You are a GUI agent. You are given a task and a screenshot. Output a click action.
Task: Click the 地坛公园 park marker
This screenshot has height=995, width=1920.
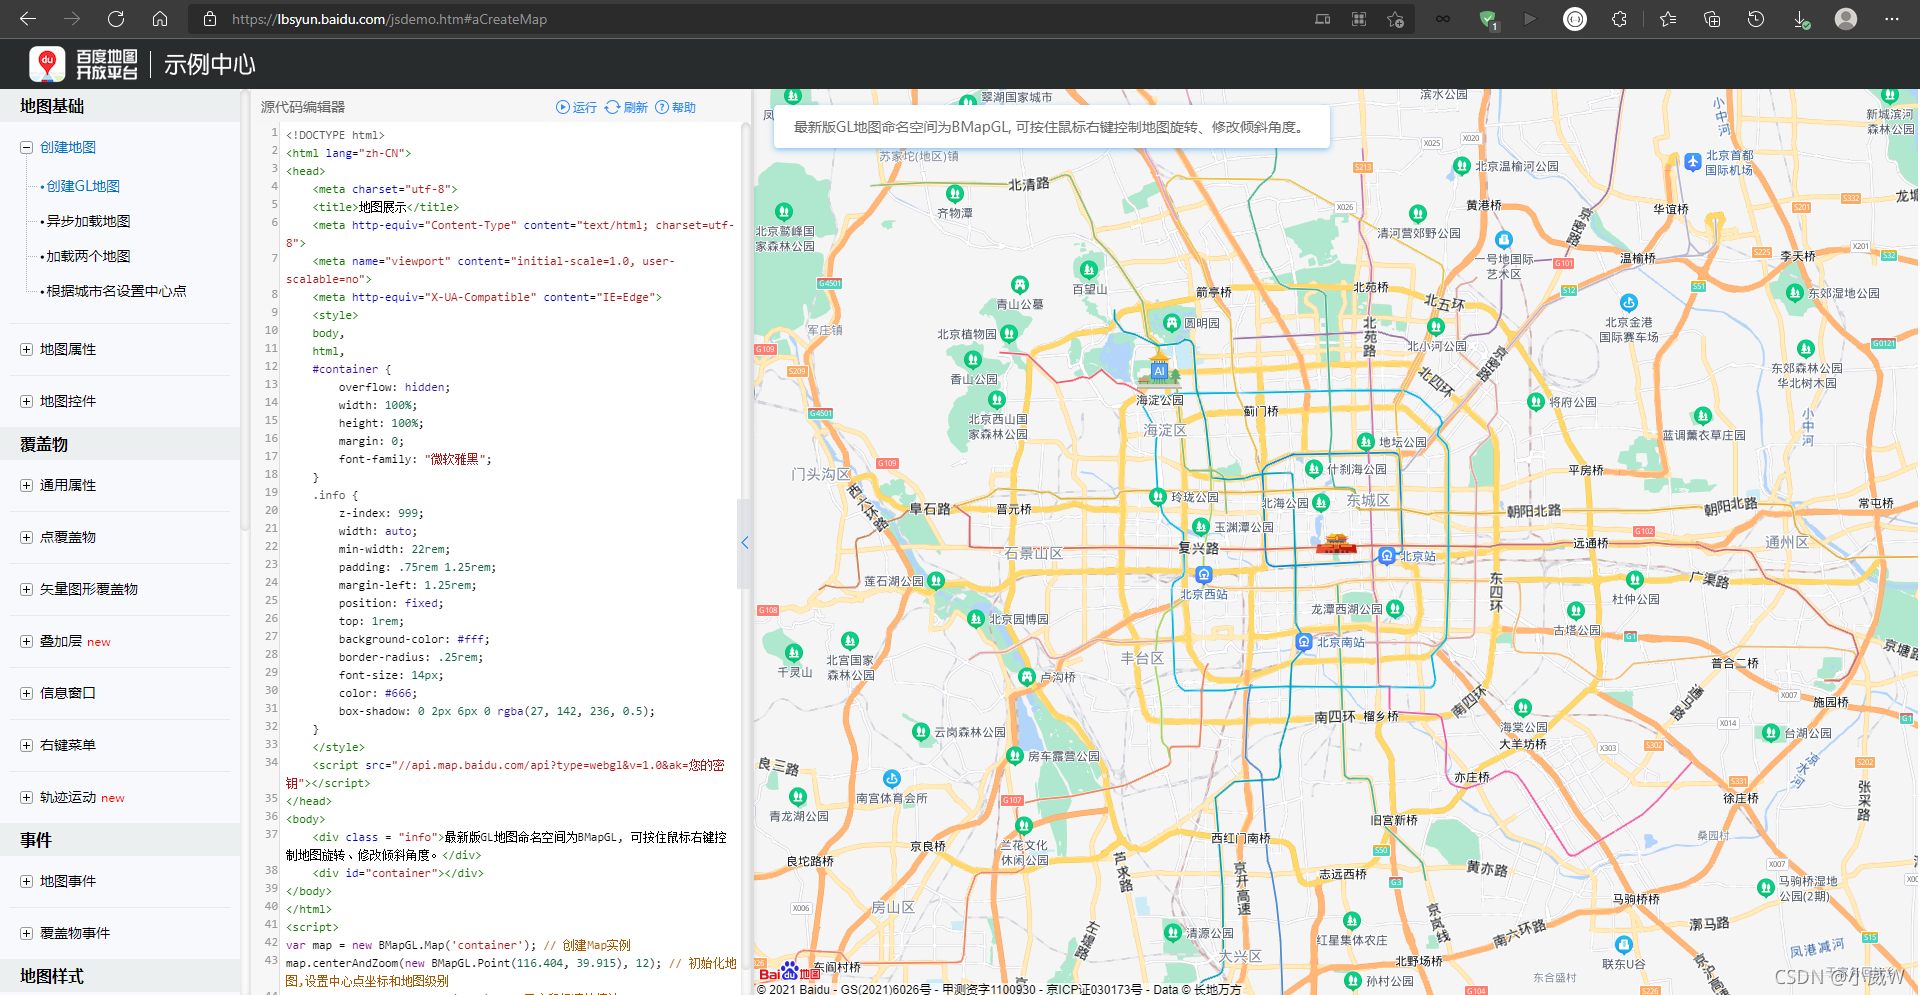[x=1366, y=441]
